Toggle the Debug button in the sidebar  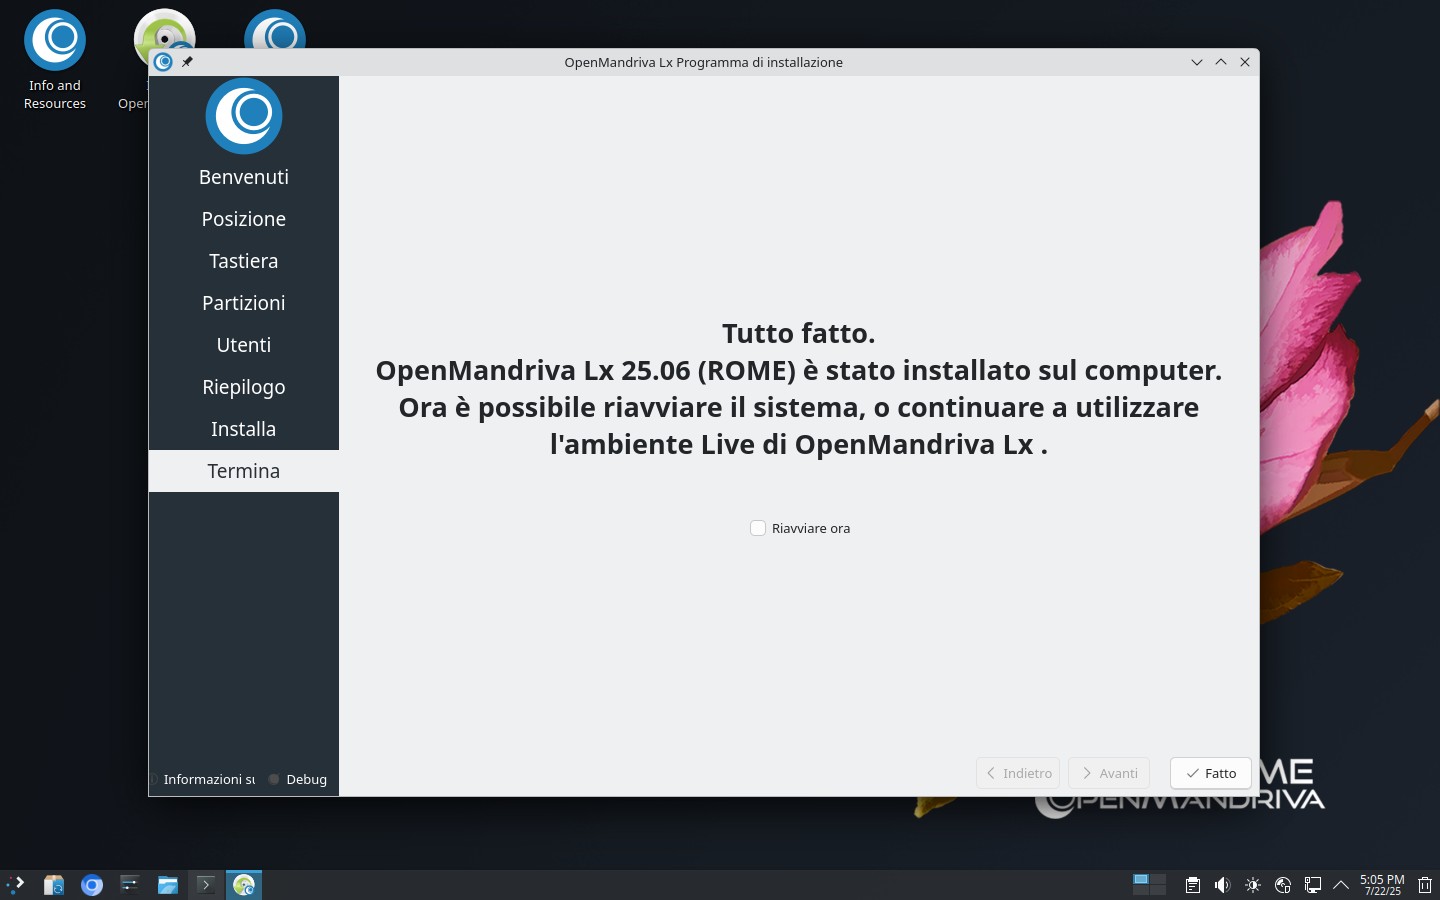[298, 779]
